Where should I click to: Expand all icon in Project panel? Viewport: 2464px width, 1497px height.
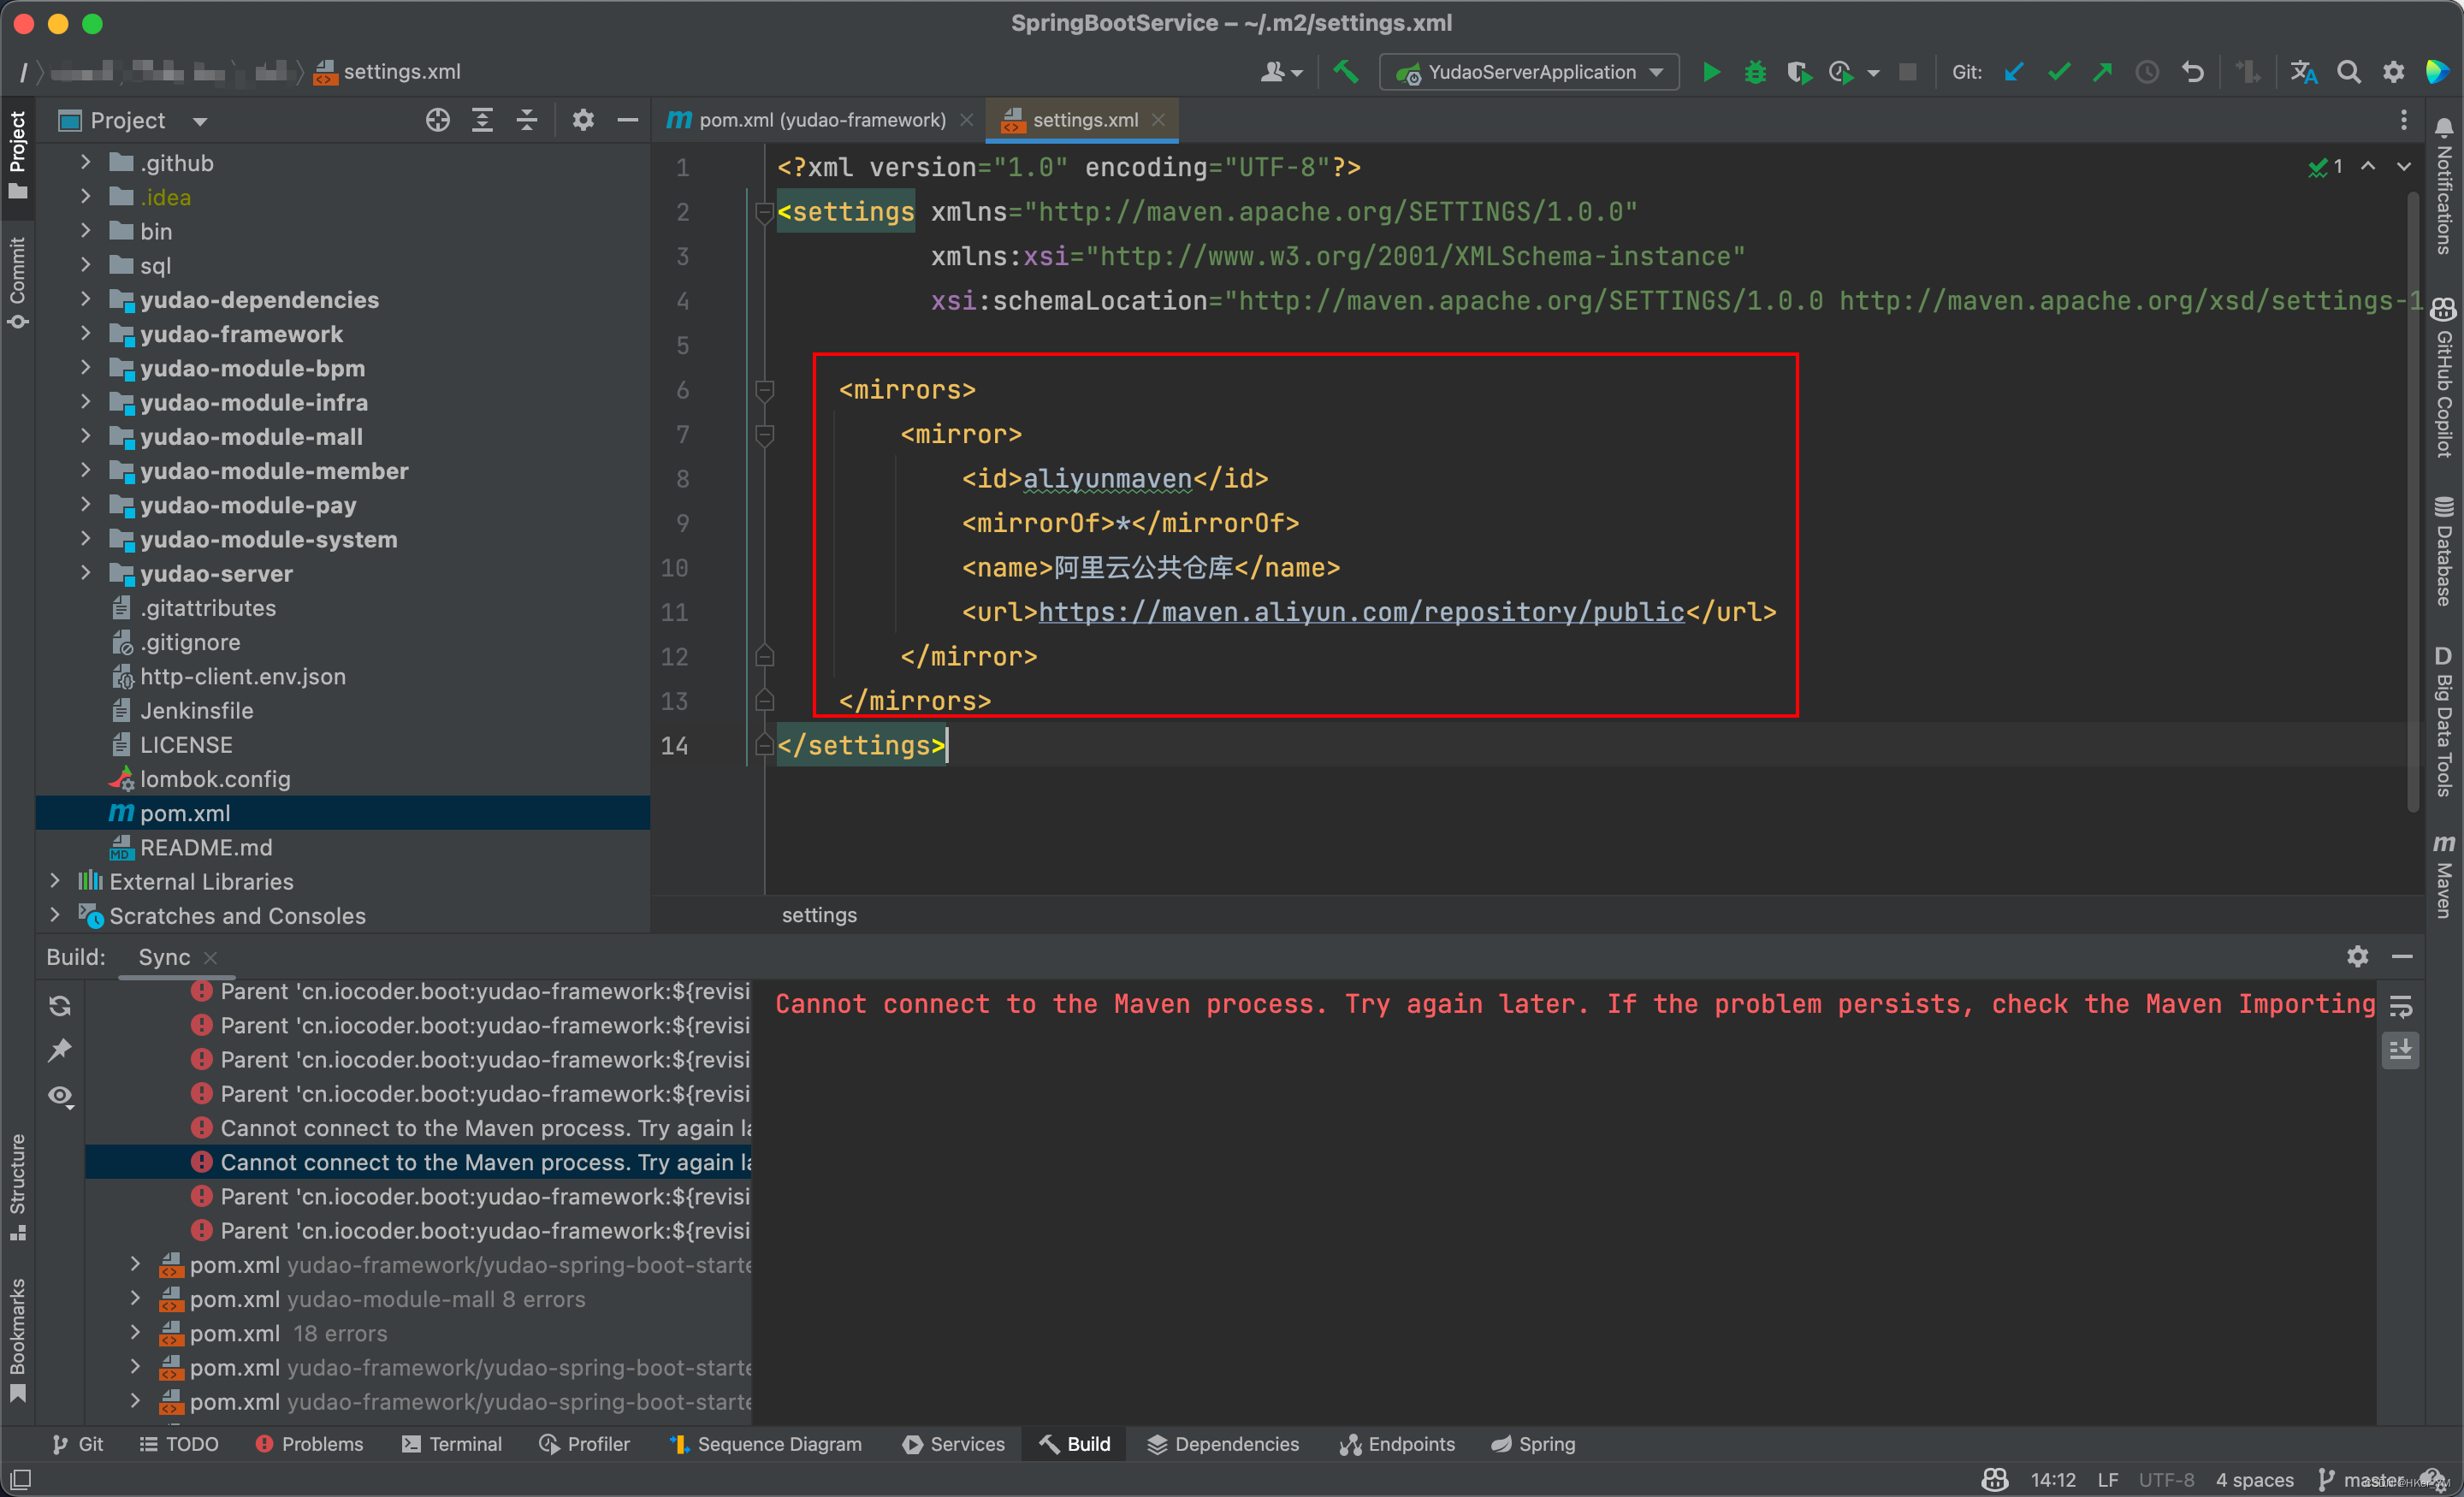tap(482, 120)
